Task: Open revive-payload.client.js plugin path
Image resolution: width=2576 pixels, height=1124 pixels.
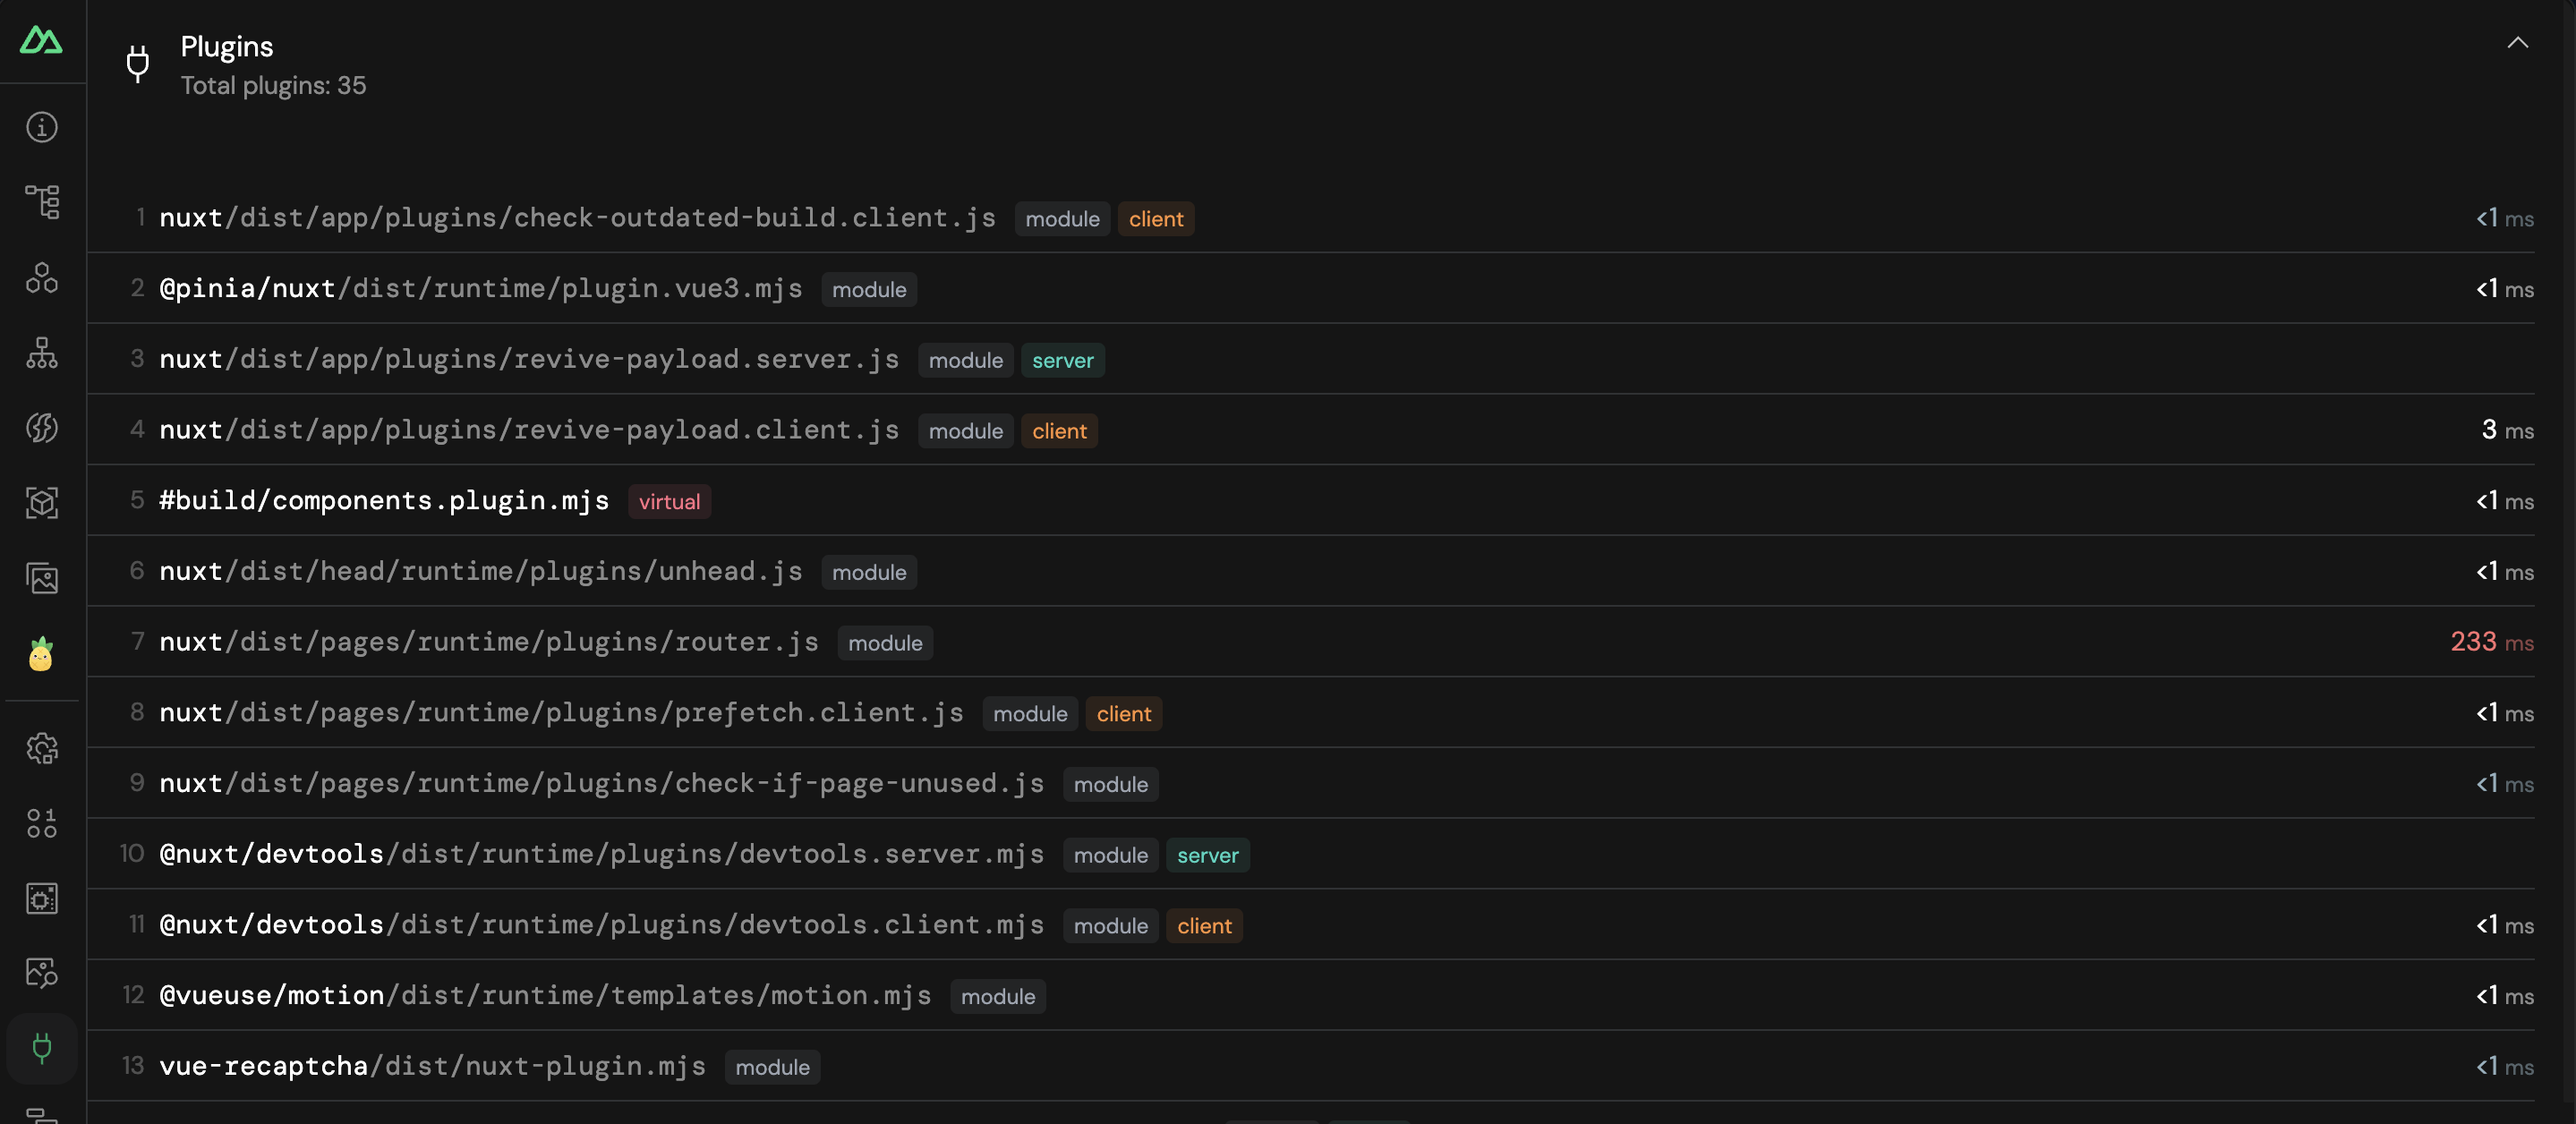Action: [529, 430]
